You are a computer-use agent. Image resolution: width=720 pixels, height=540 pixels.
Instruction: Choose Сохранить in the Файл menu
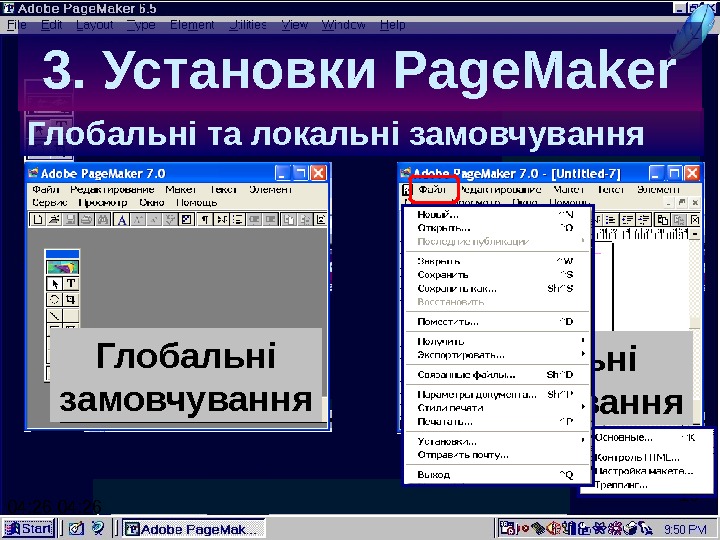[497, 275]
